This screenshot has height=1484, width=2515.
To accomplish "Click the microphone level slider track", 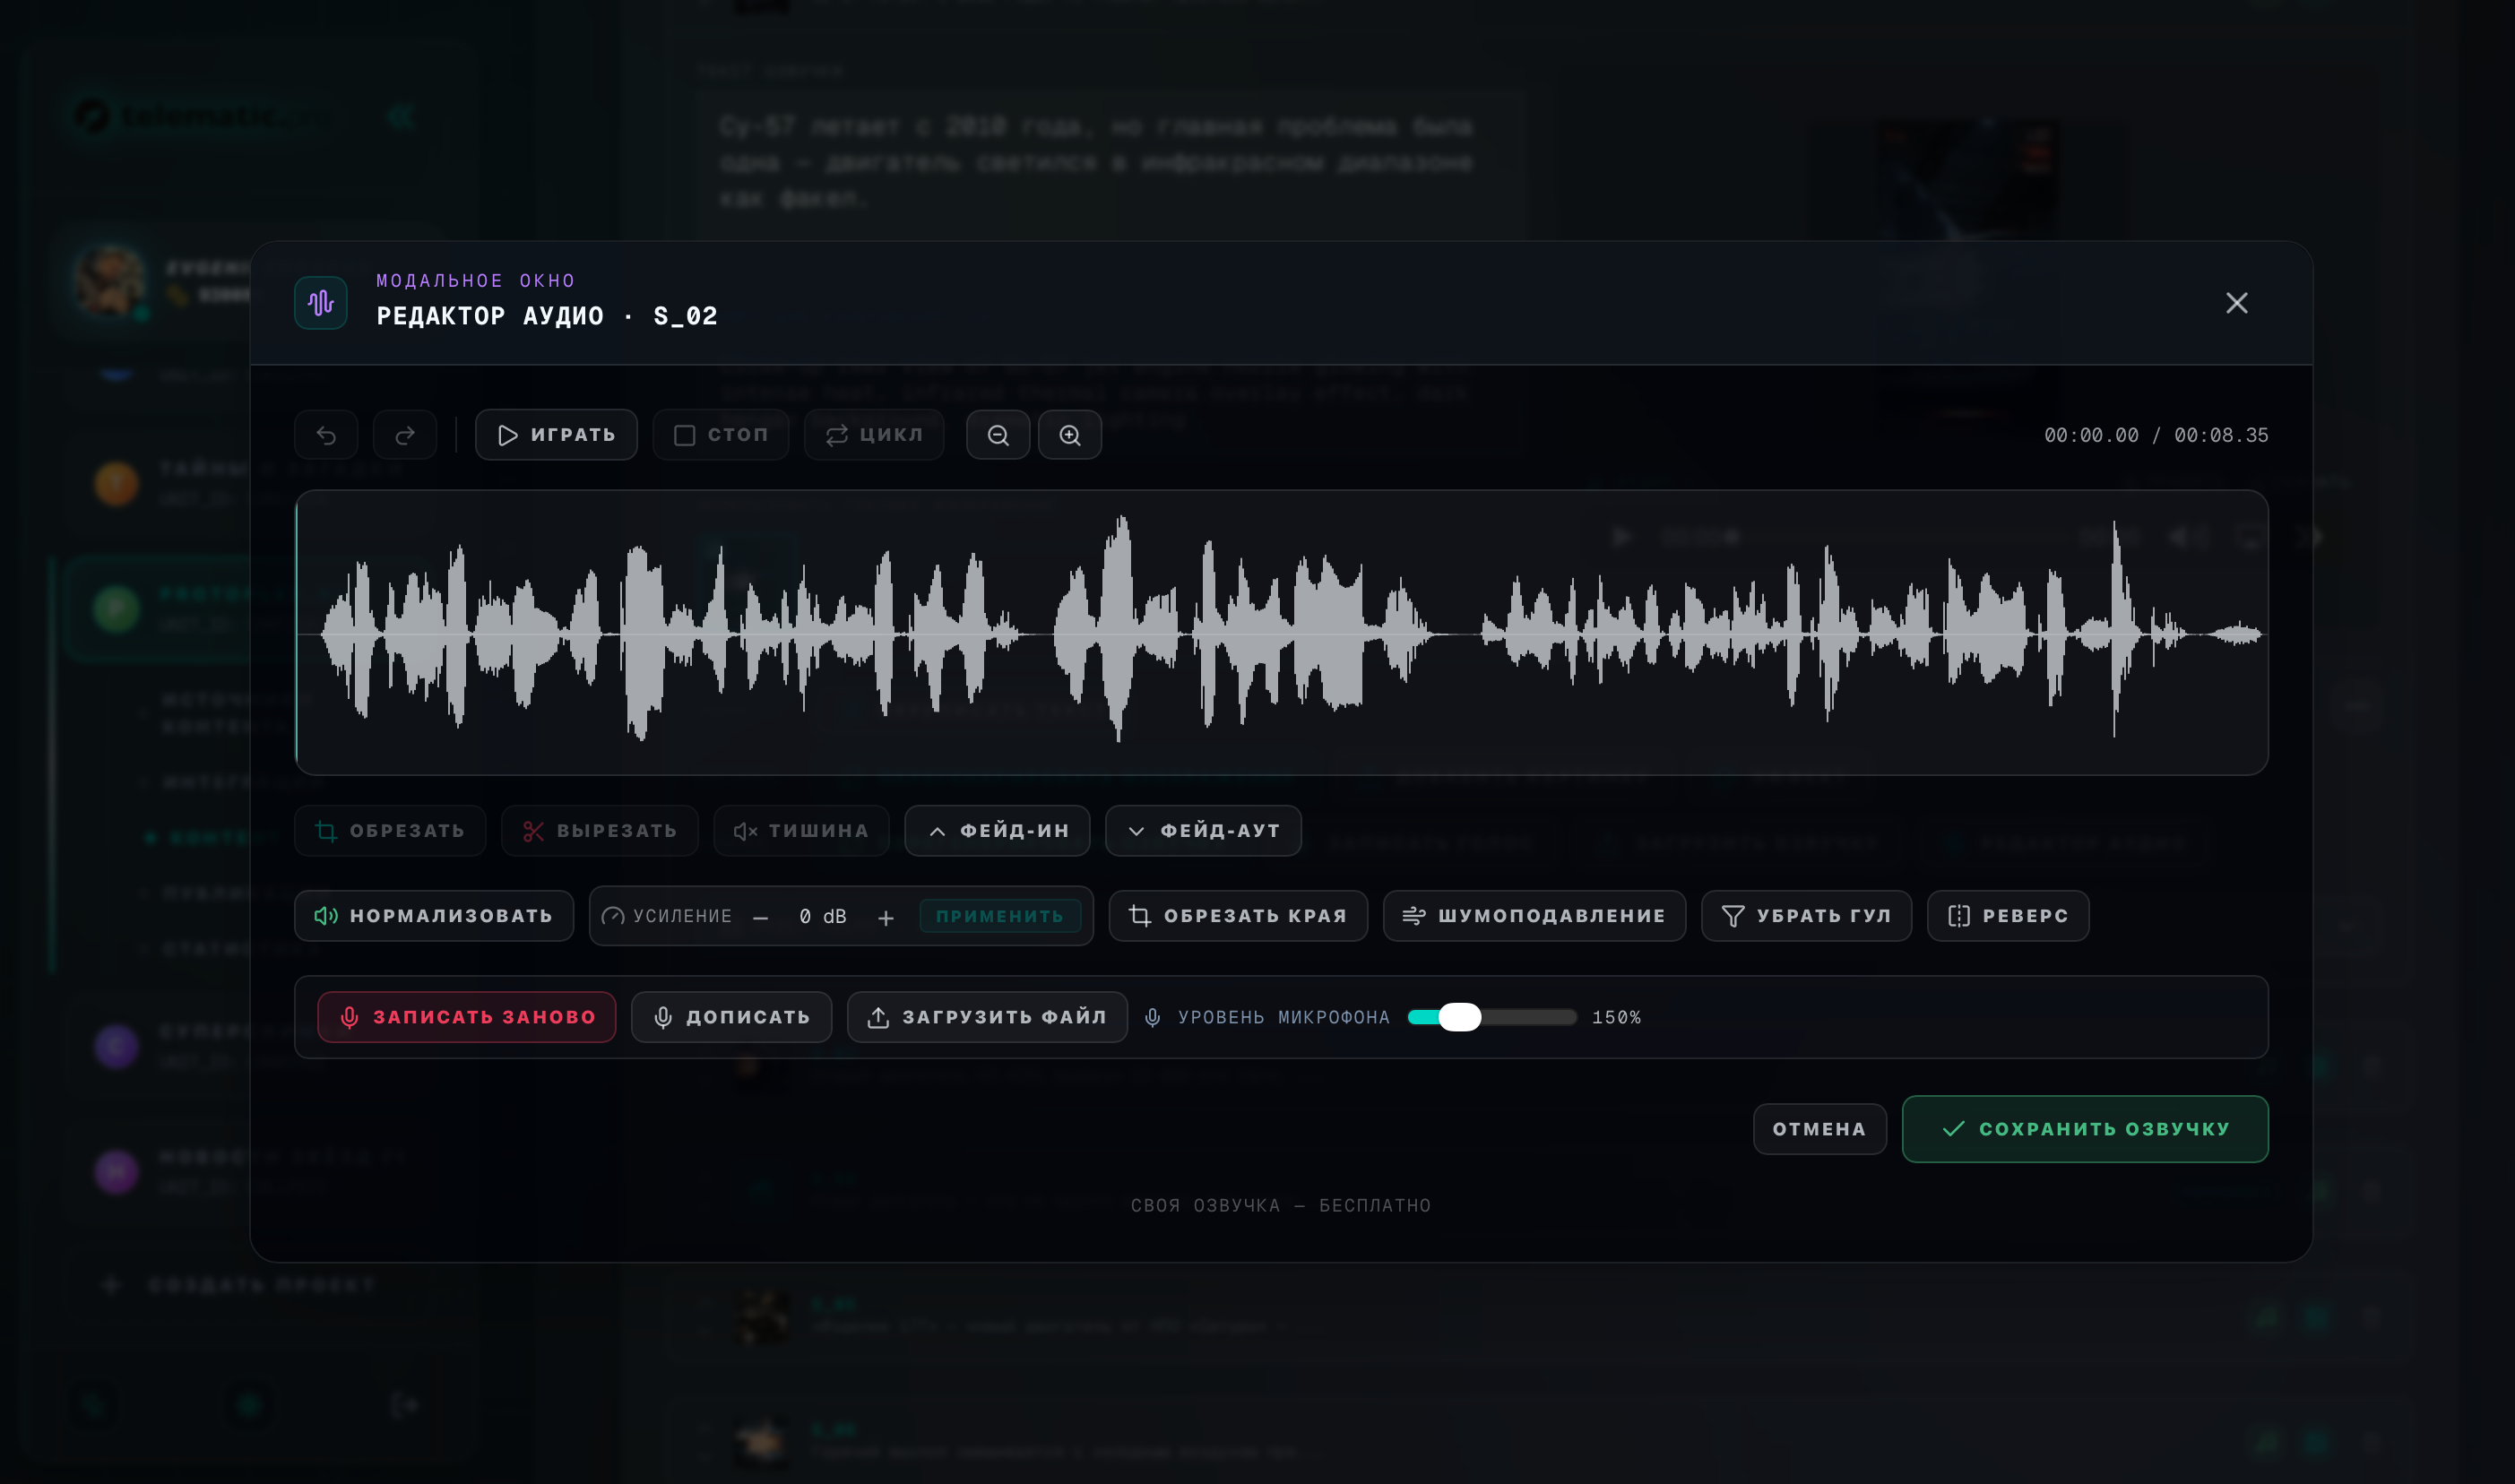I will point(1492,1017).
